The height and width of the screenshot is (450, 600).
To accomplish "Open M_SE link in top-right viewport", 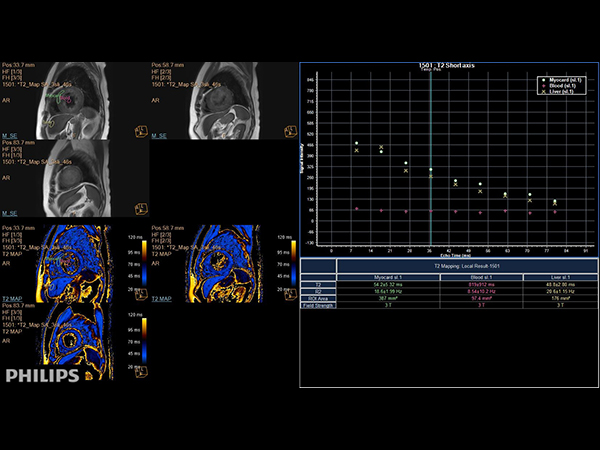I will [x=159, y=133].
